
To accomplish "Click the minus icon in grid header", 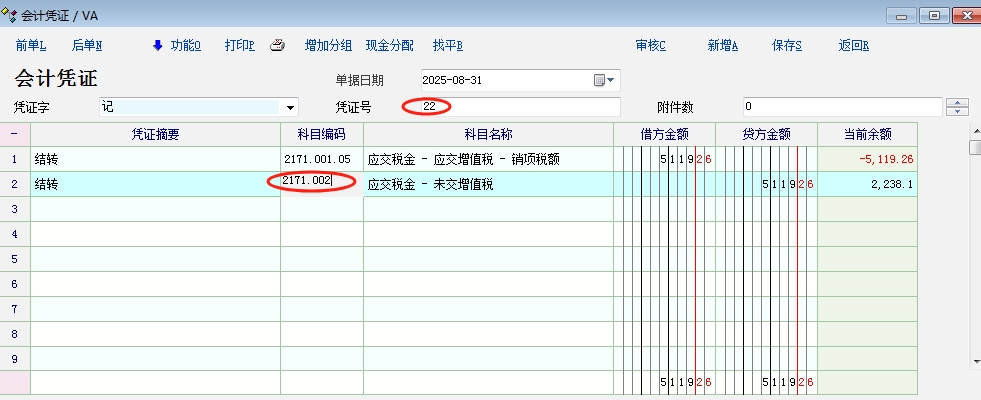I will (x=15, y=134).
